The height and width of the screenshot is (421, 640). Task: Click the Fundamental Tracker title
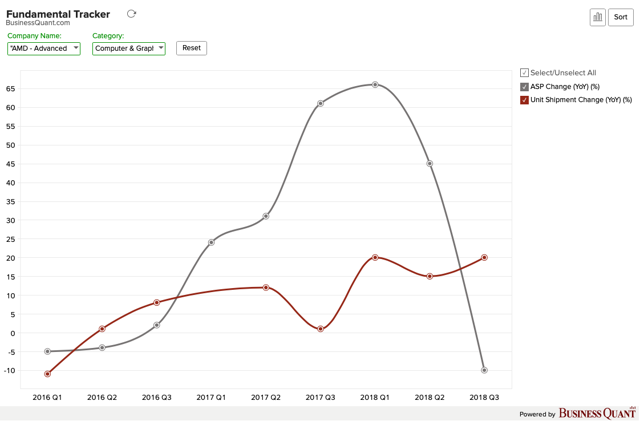click(x=58, y=14)
